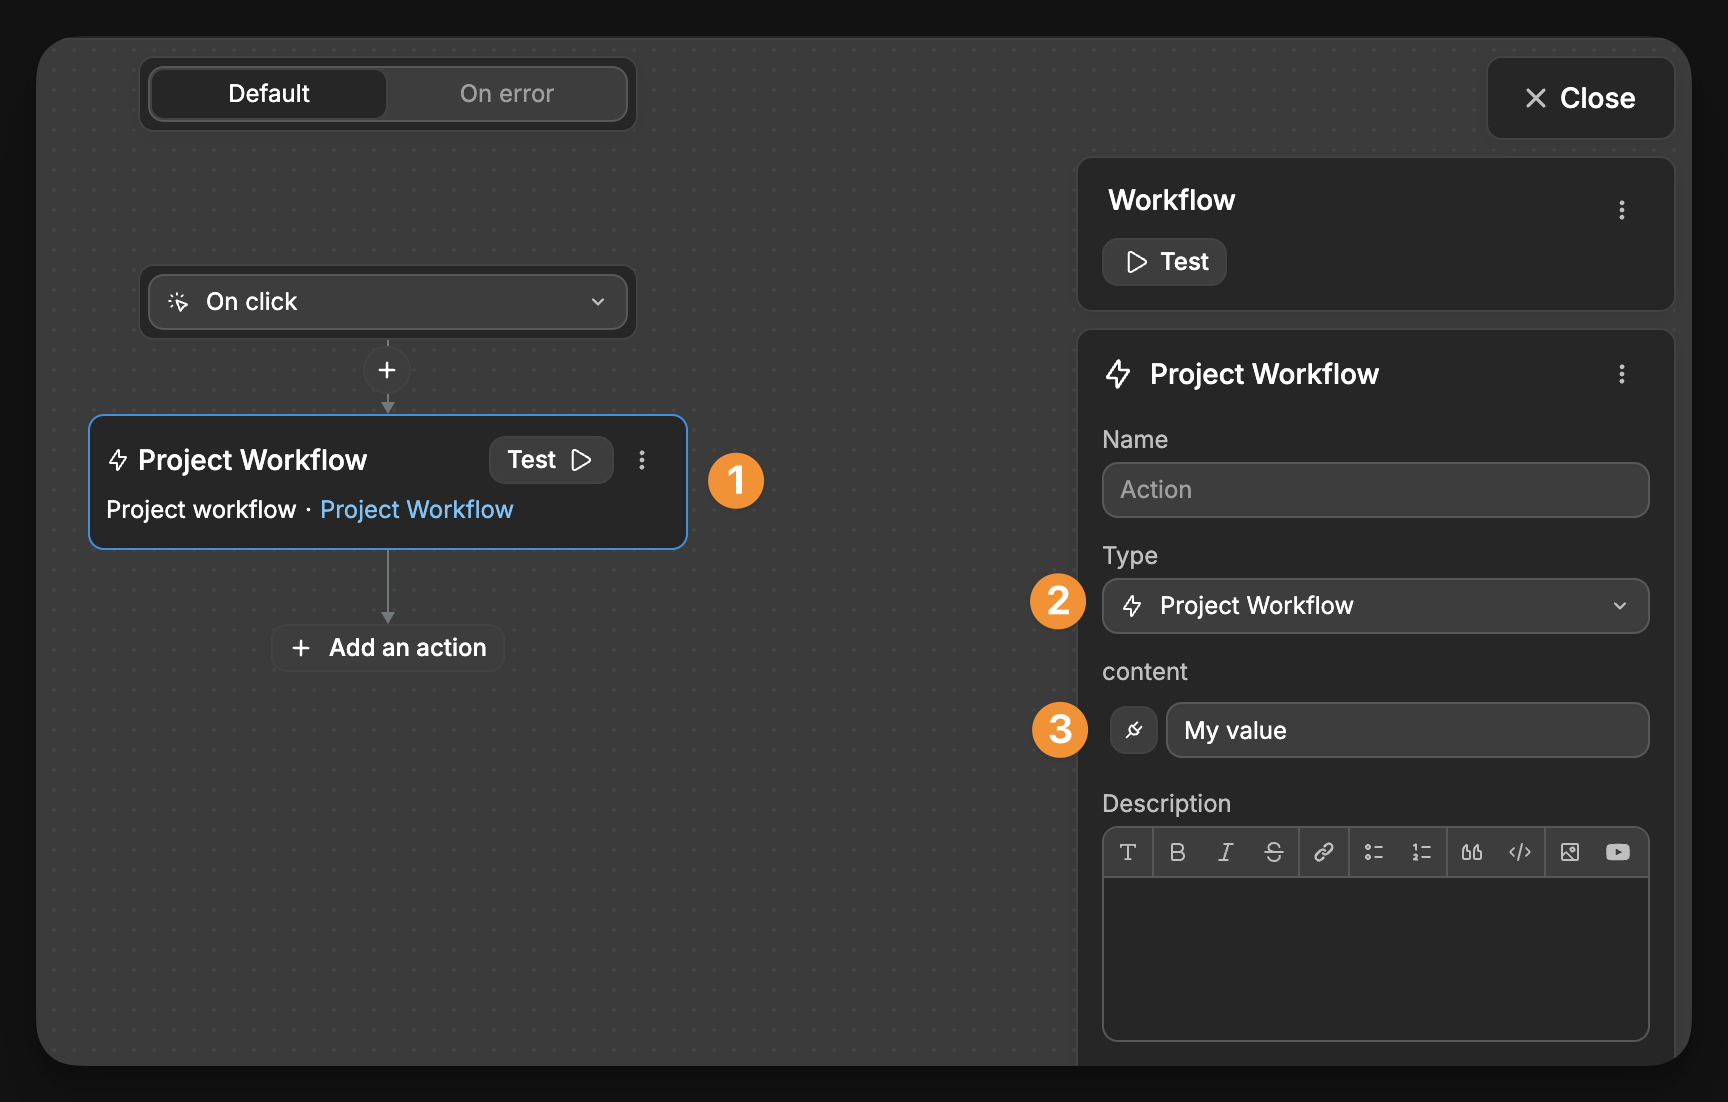Insert a blockquote in the Description
This screenshot has height=1102, width=1728.
coord(1471,852)
